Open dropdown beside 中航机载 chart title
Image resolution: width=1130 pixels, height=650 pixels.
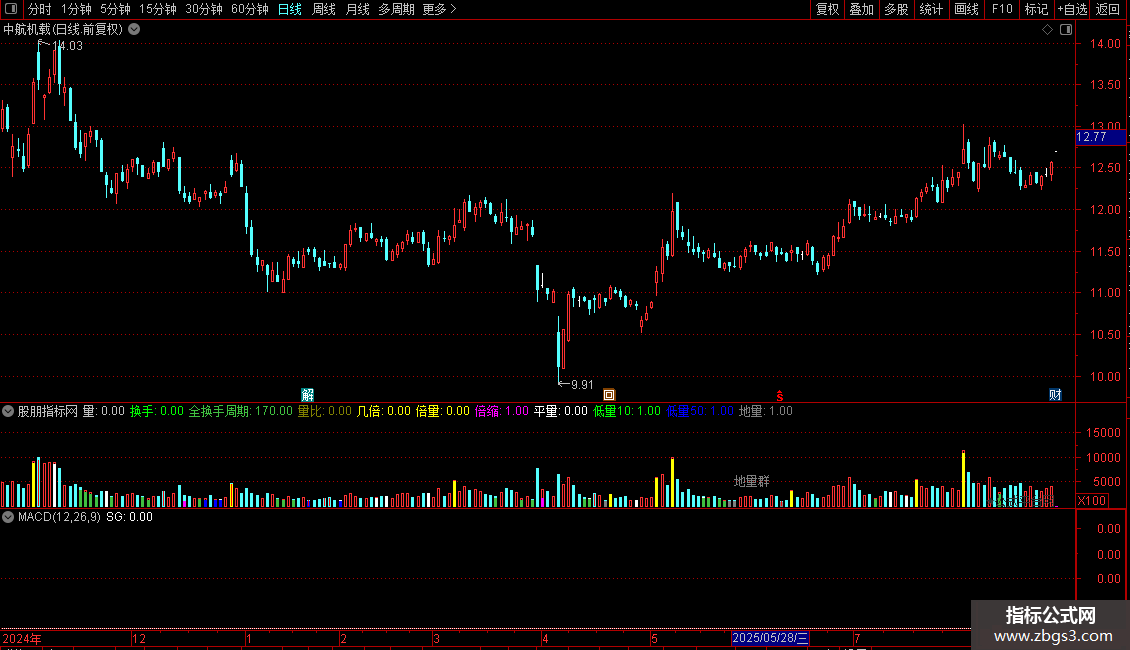tap(134, 30)
